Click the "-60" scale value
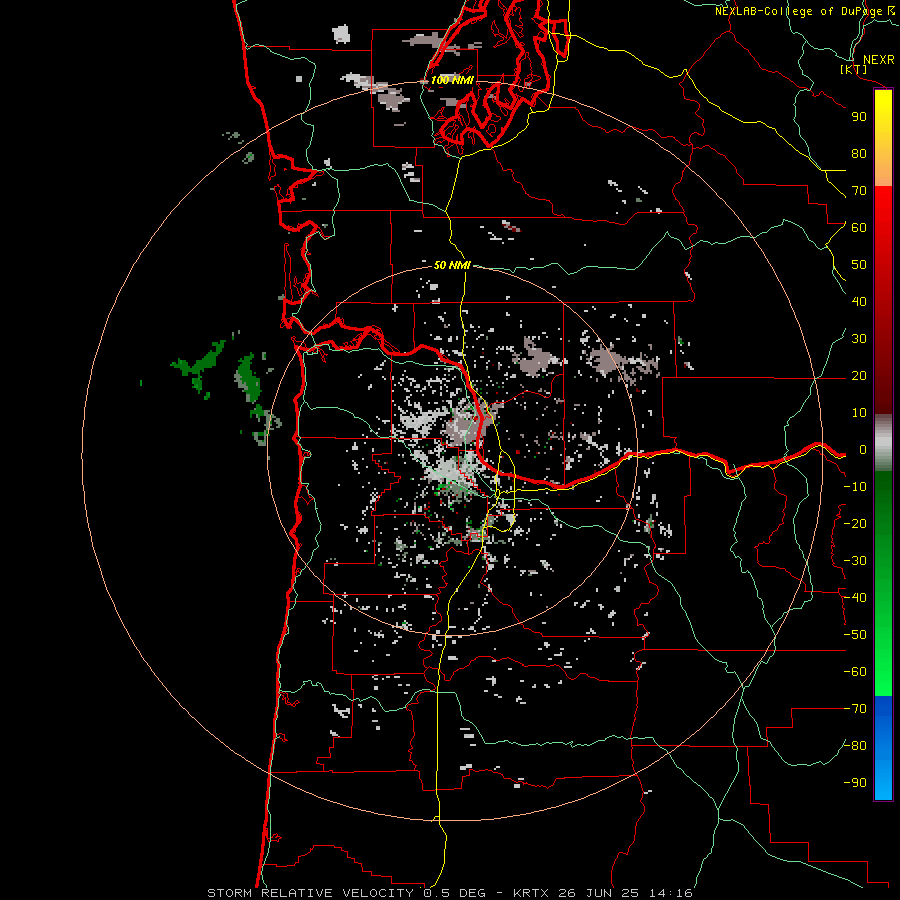This screenshot has height=900, width=900. 855,672
